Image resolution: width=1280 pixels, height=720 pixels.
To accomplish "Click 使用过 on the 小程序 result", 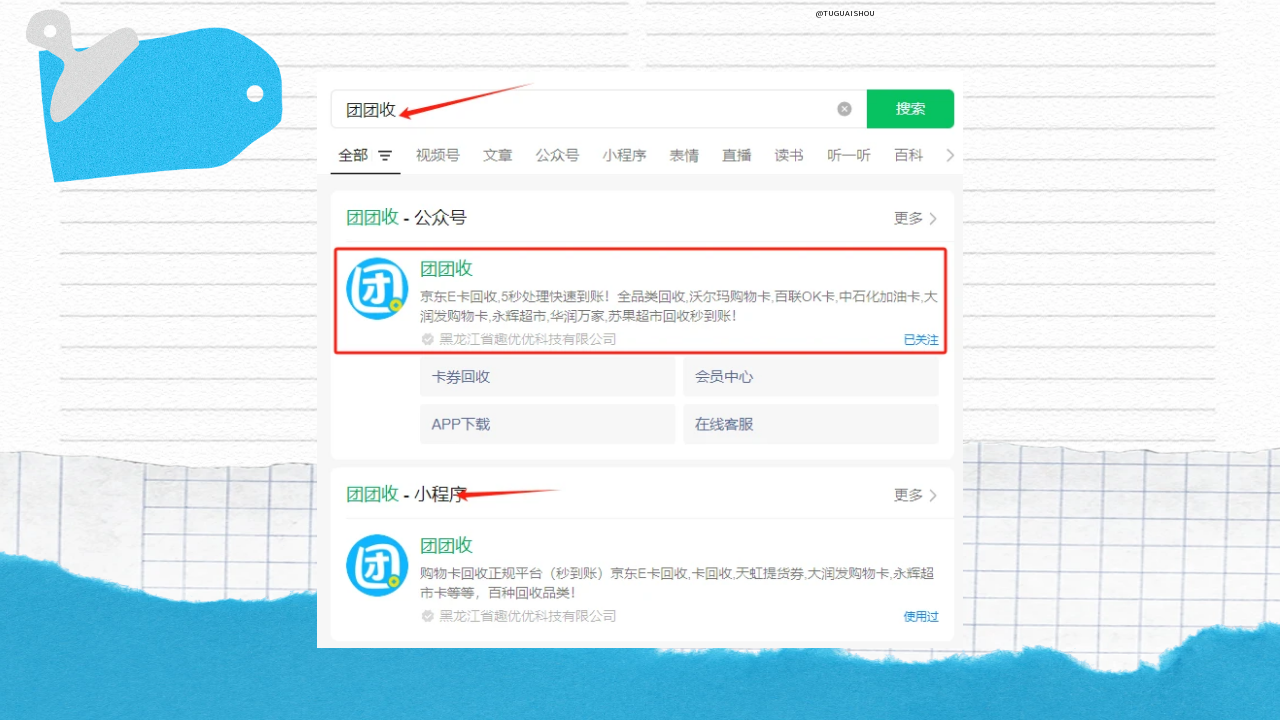I will coord(921,617).
